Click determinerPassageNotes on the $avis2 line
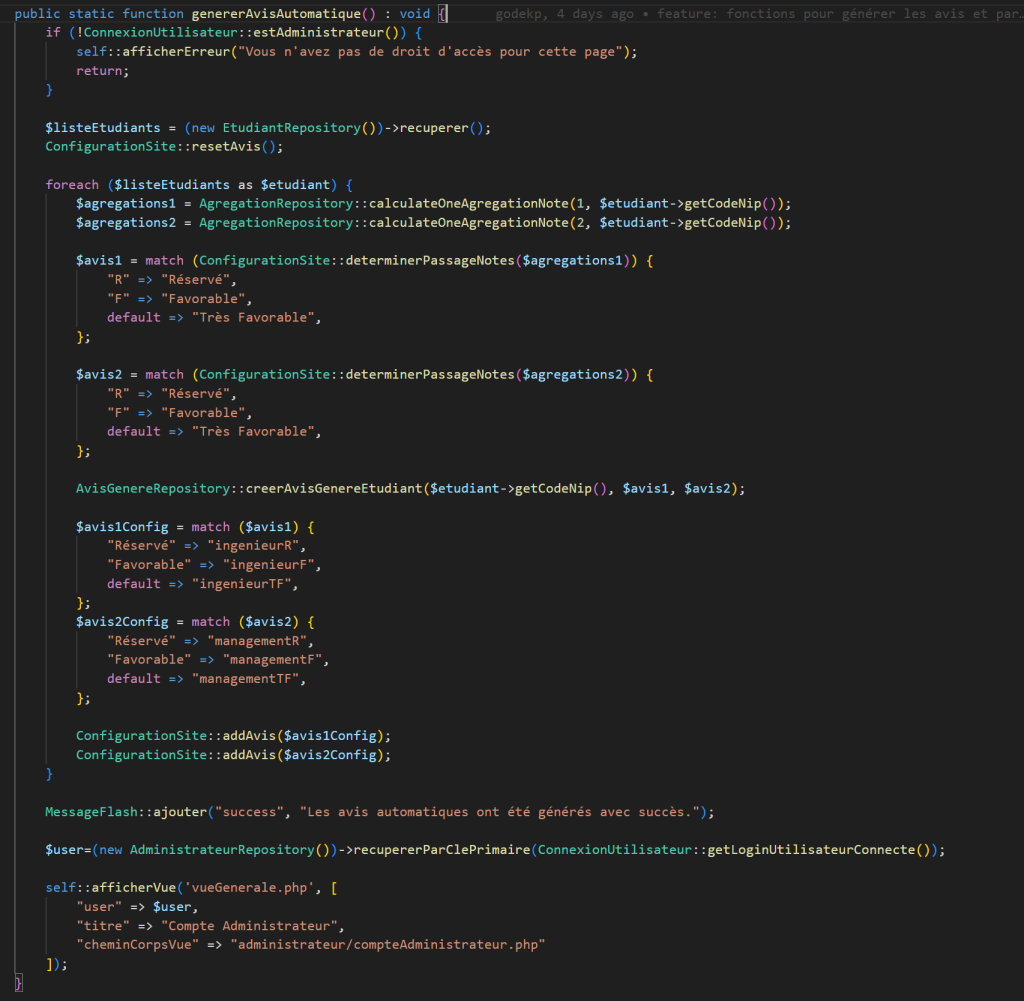 (430, 375)
